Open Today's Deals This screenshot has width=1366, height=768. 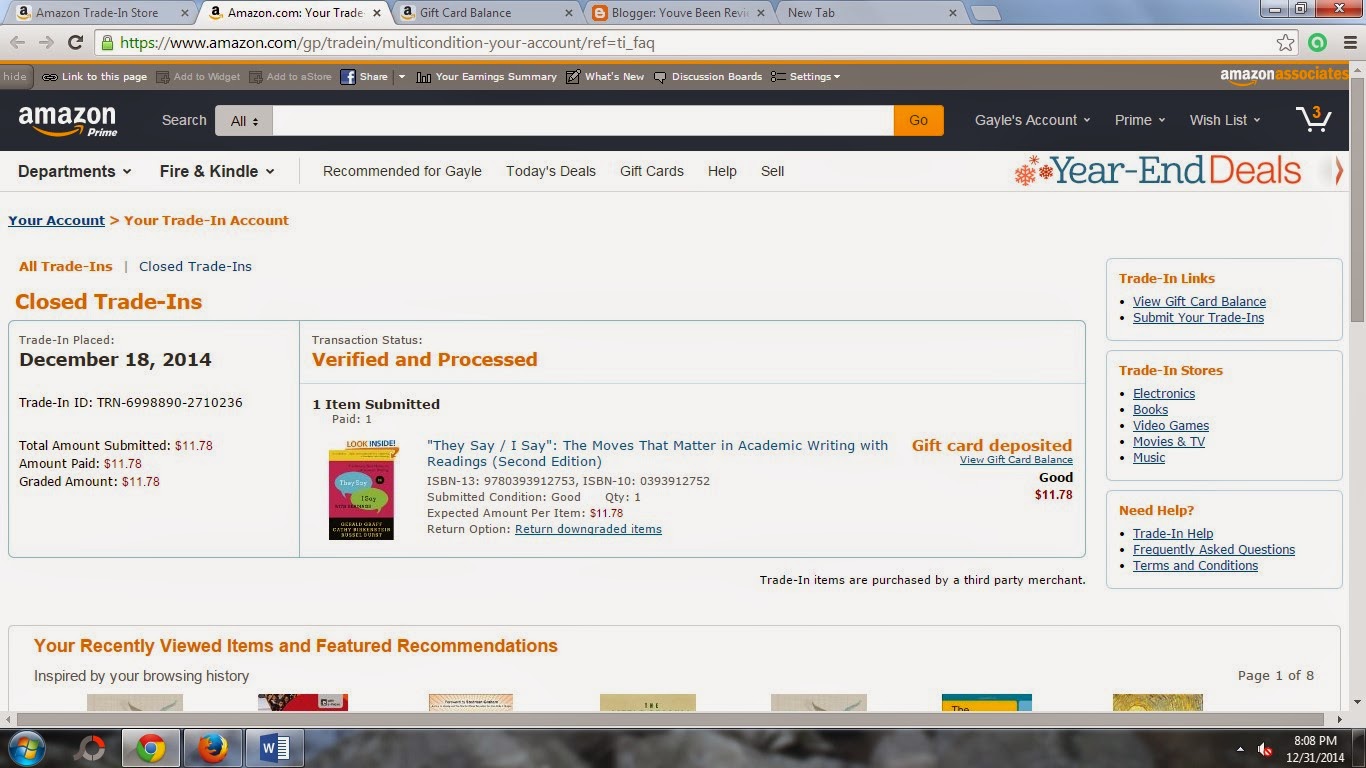[x=551, y=171]
